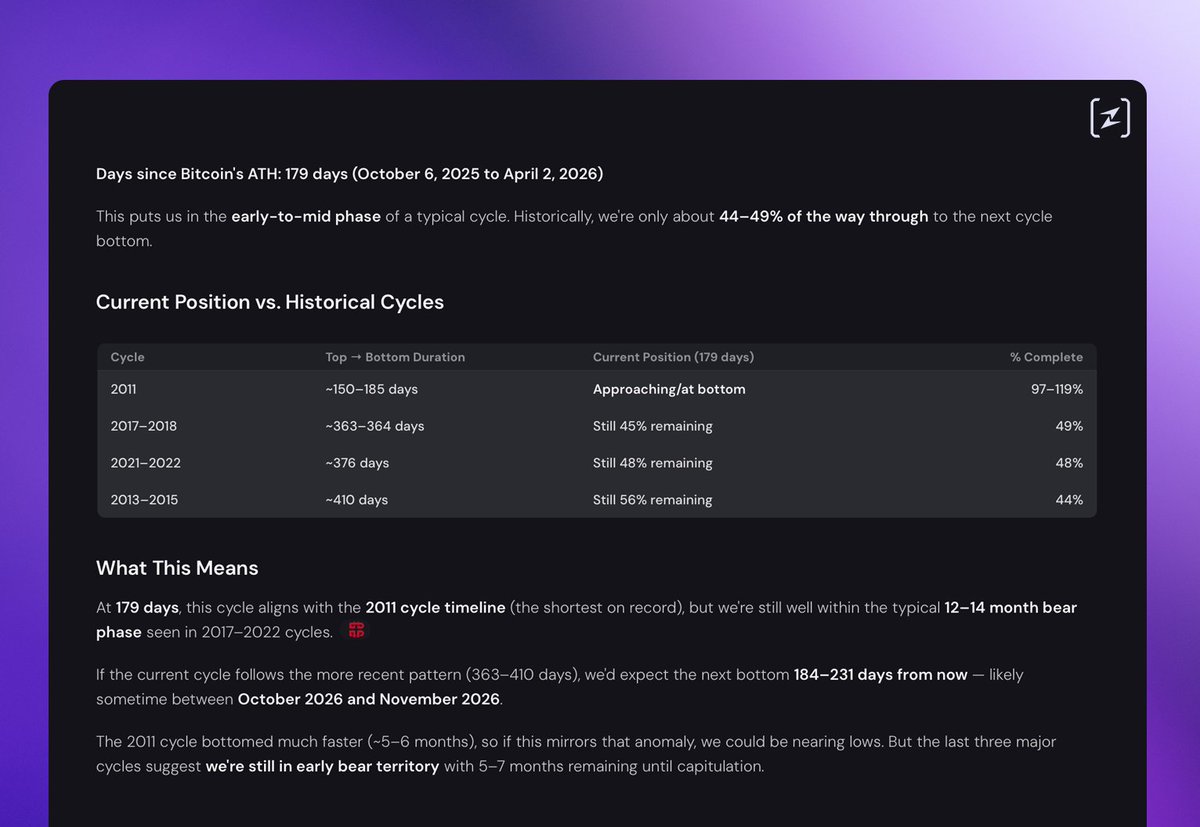
Task: Click the 184–231 days from now text
Action: pos(880,675)
